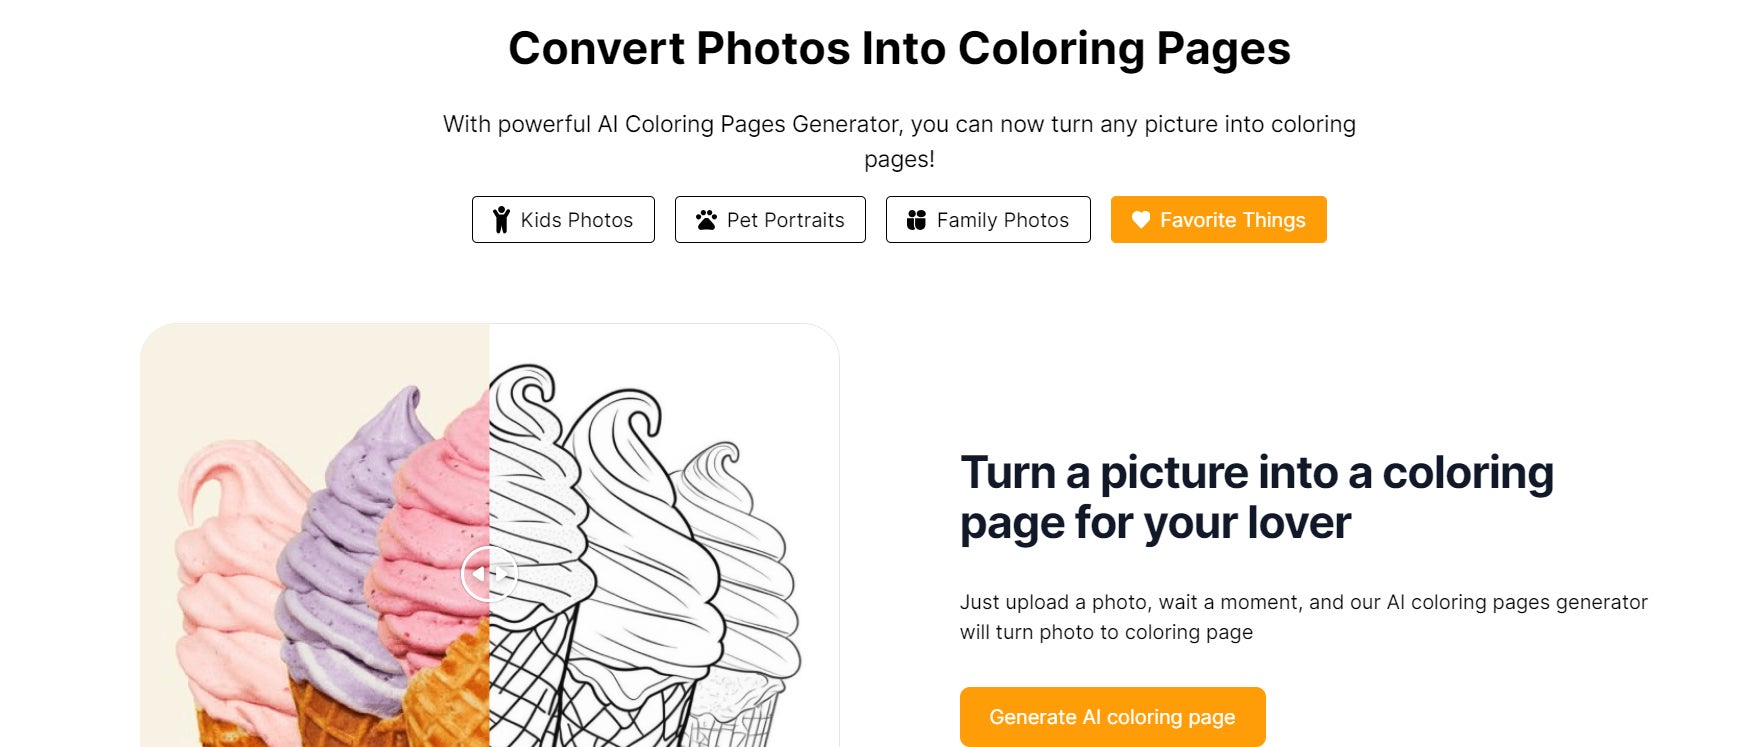This screenshot has height=747, width=1739.
Task: Click the before/after comparison slider handle
Action: (489, 573)
